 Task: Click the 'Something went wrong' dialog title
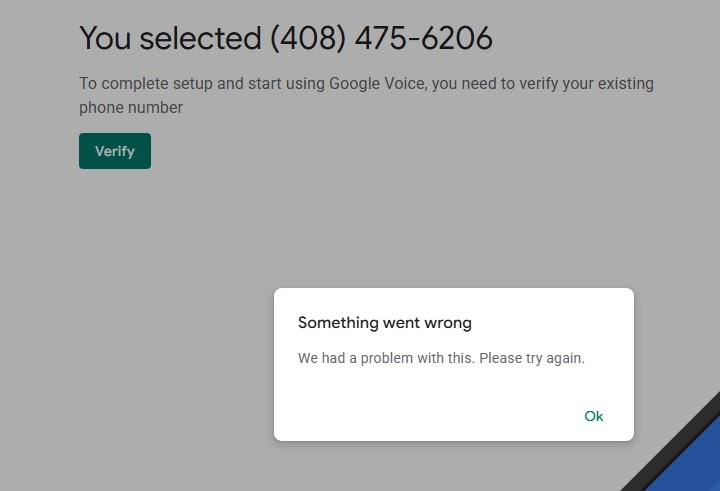tap(384, 323)
